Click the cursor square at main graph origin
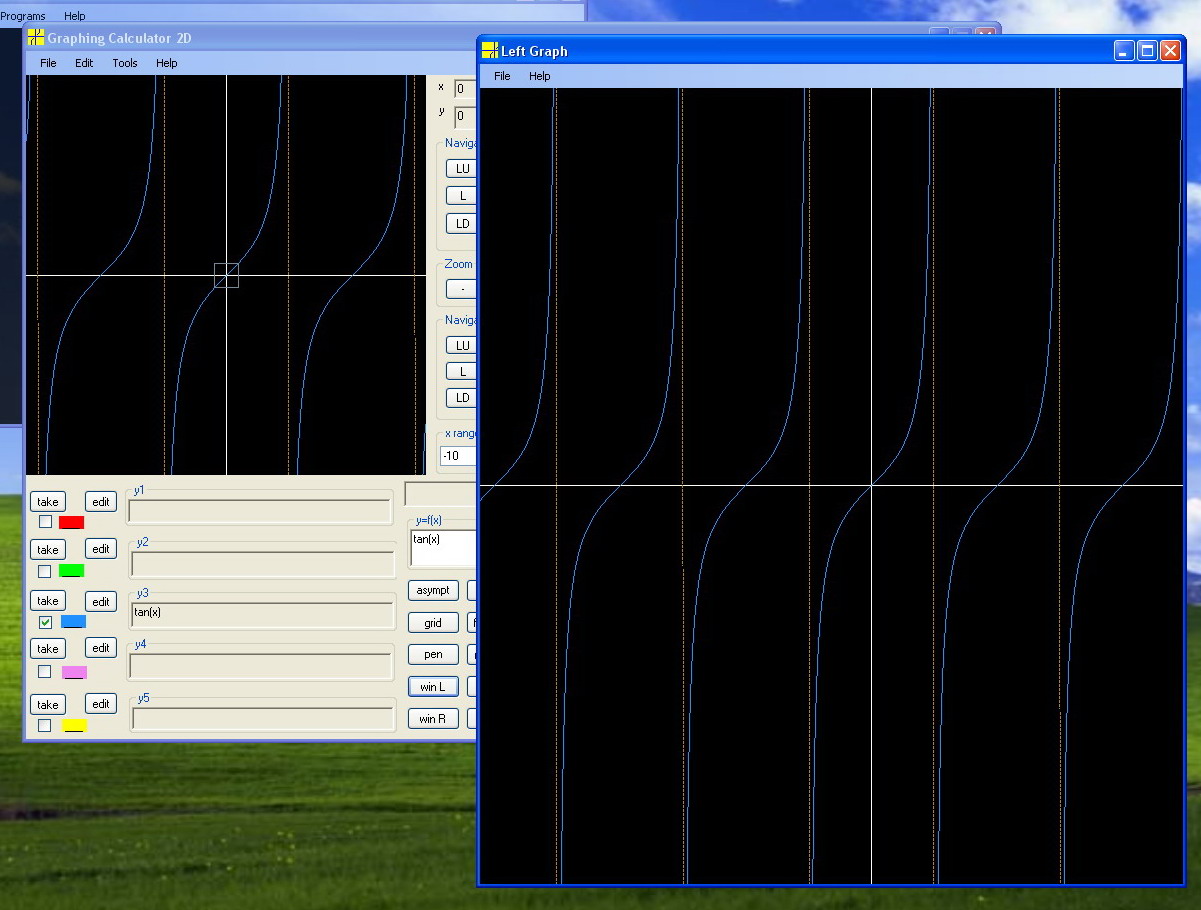The width and height of the screenshot is (1201, 910). 226,275
